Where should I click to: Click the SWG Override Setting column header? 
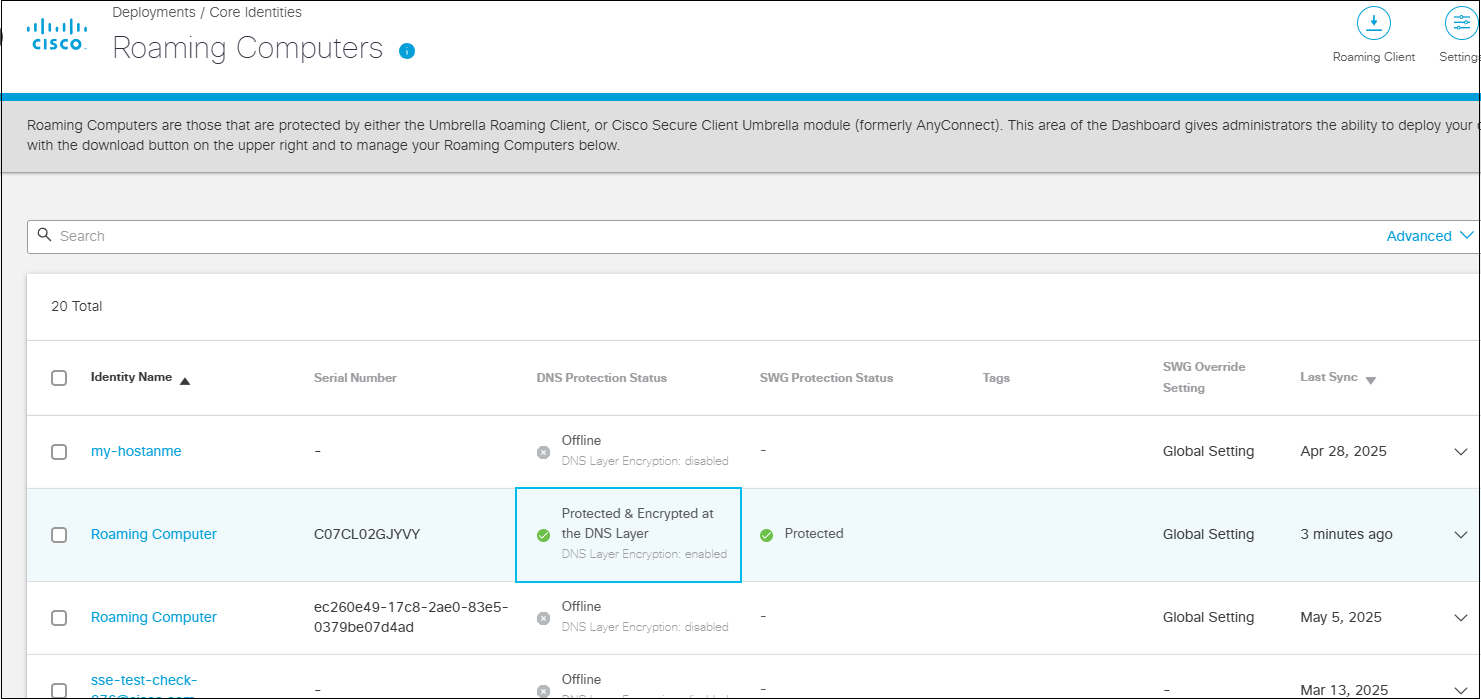(x=1204, y=377)
